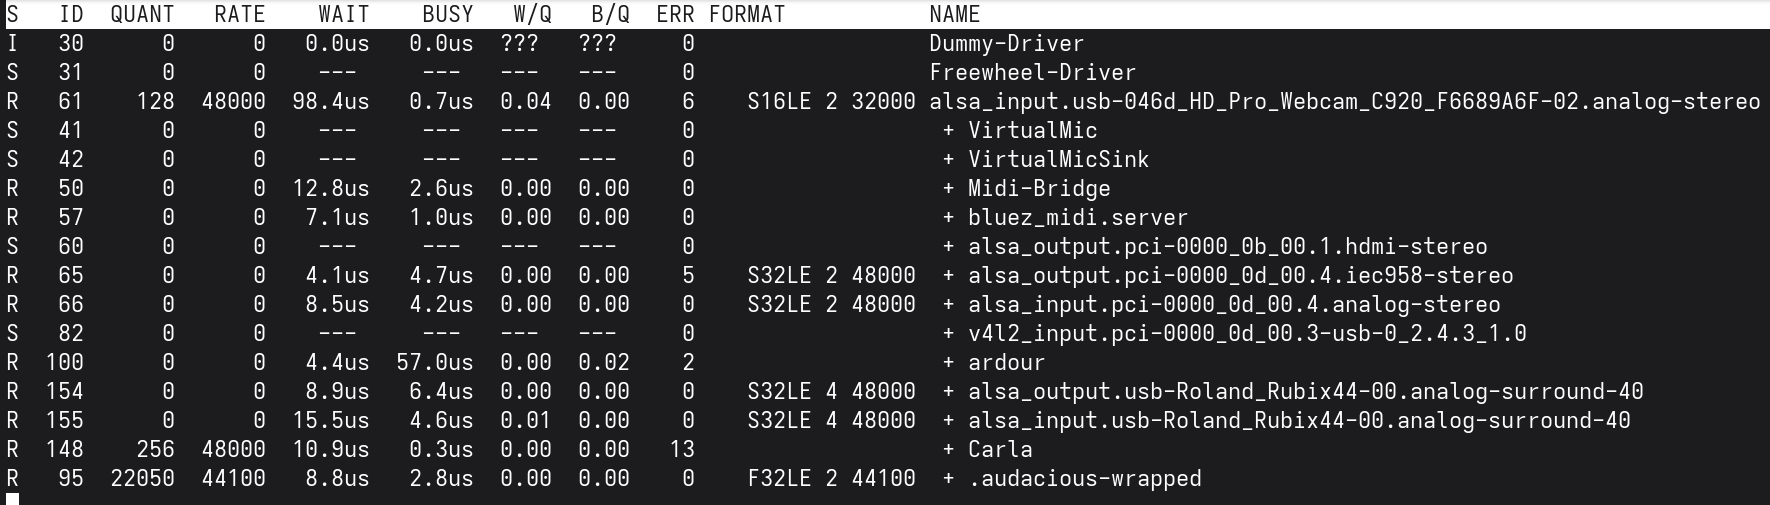
Task: Click the ERR value 13 for Carla
Action: (x=682, y=450)
